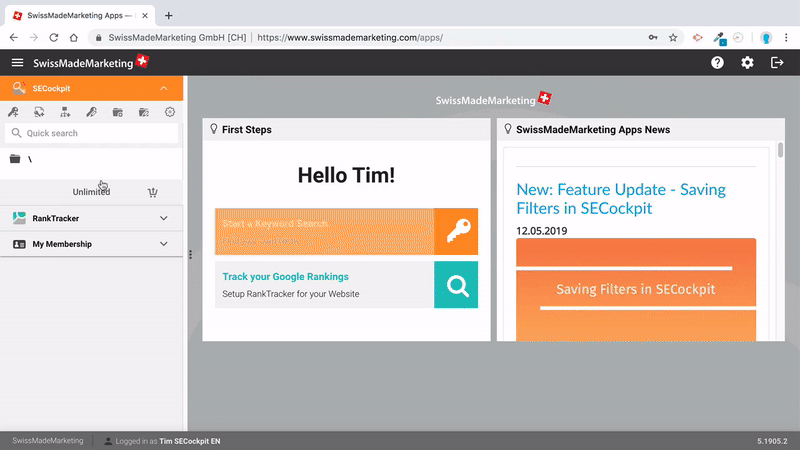The image size is (800, 450).
Task: Click the My Membership menu label
Action: (x=62, y=244)
